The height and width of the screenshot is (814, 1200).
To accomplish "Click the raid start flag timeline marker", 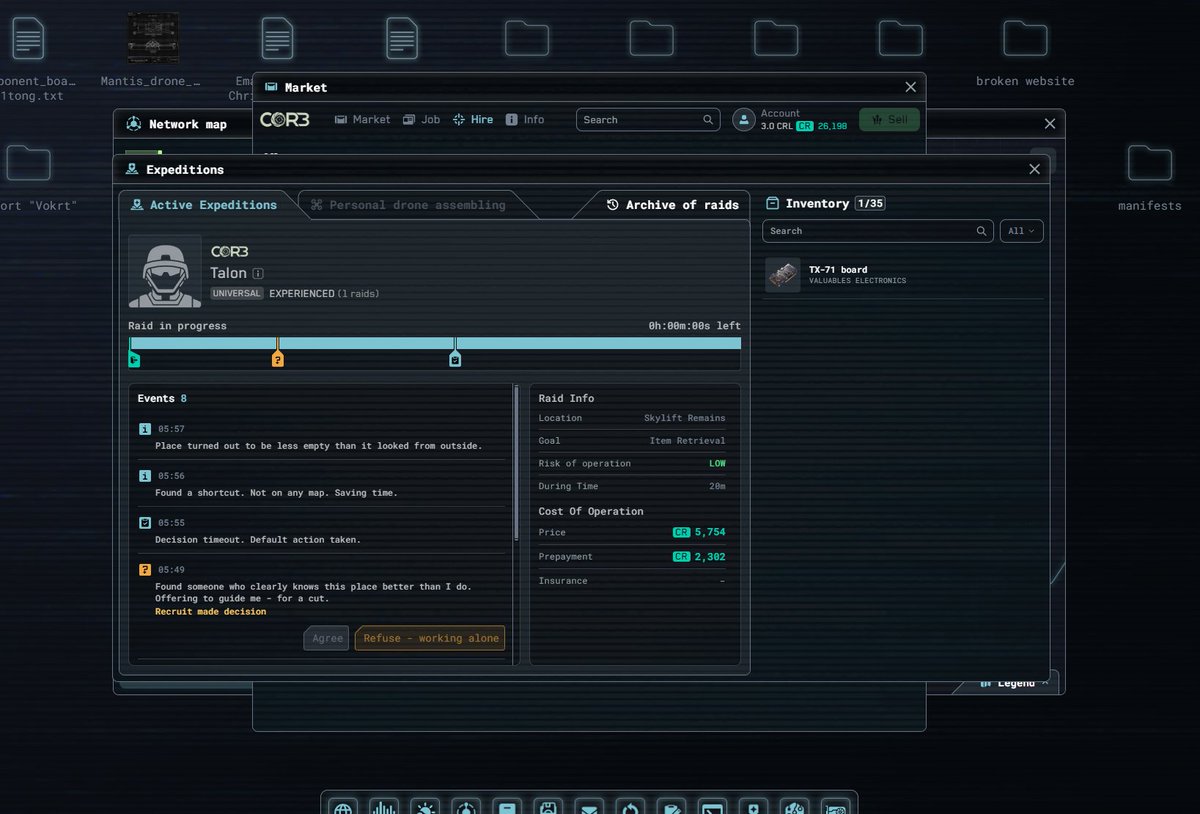I will click(x=134, y=359).
